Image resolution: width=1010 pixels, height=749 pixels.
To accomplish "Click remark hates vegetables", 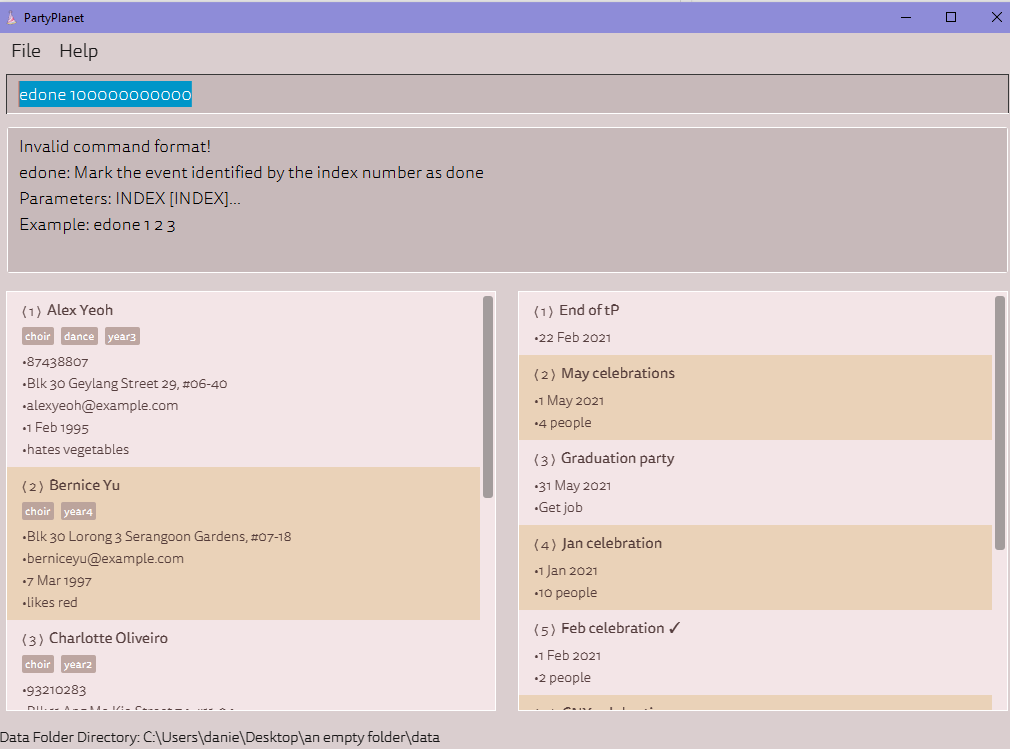I will point(78,450).
